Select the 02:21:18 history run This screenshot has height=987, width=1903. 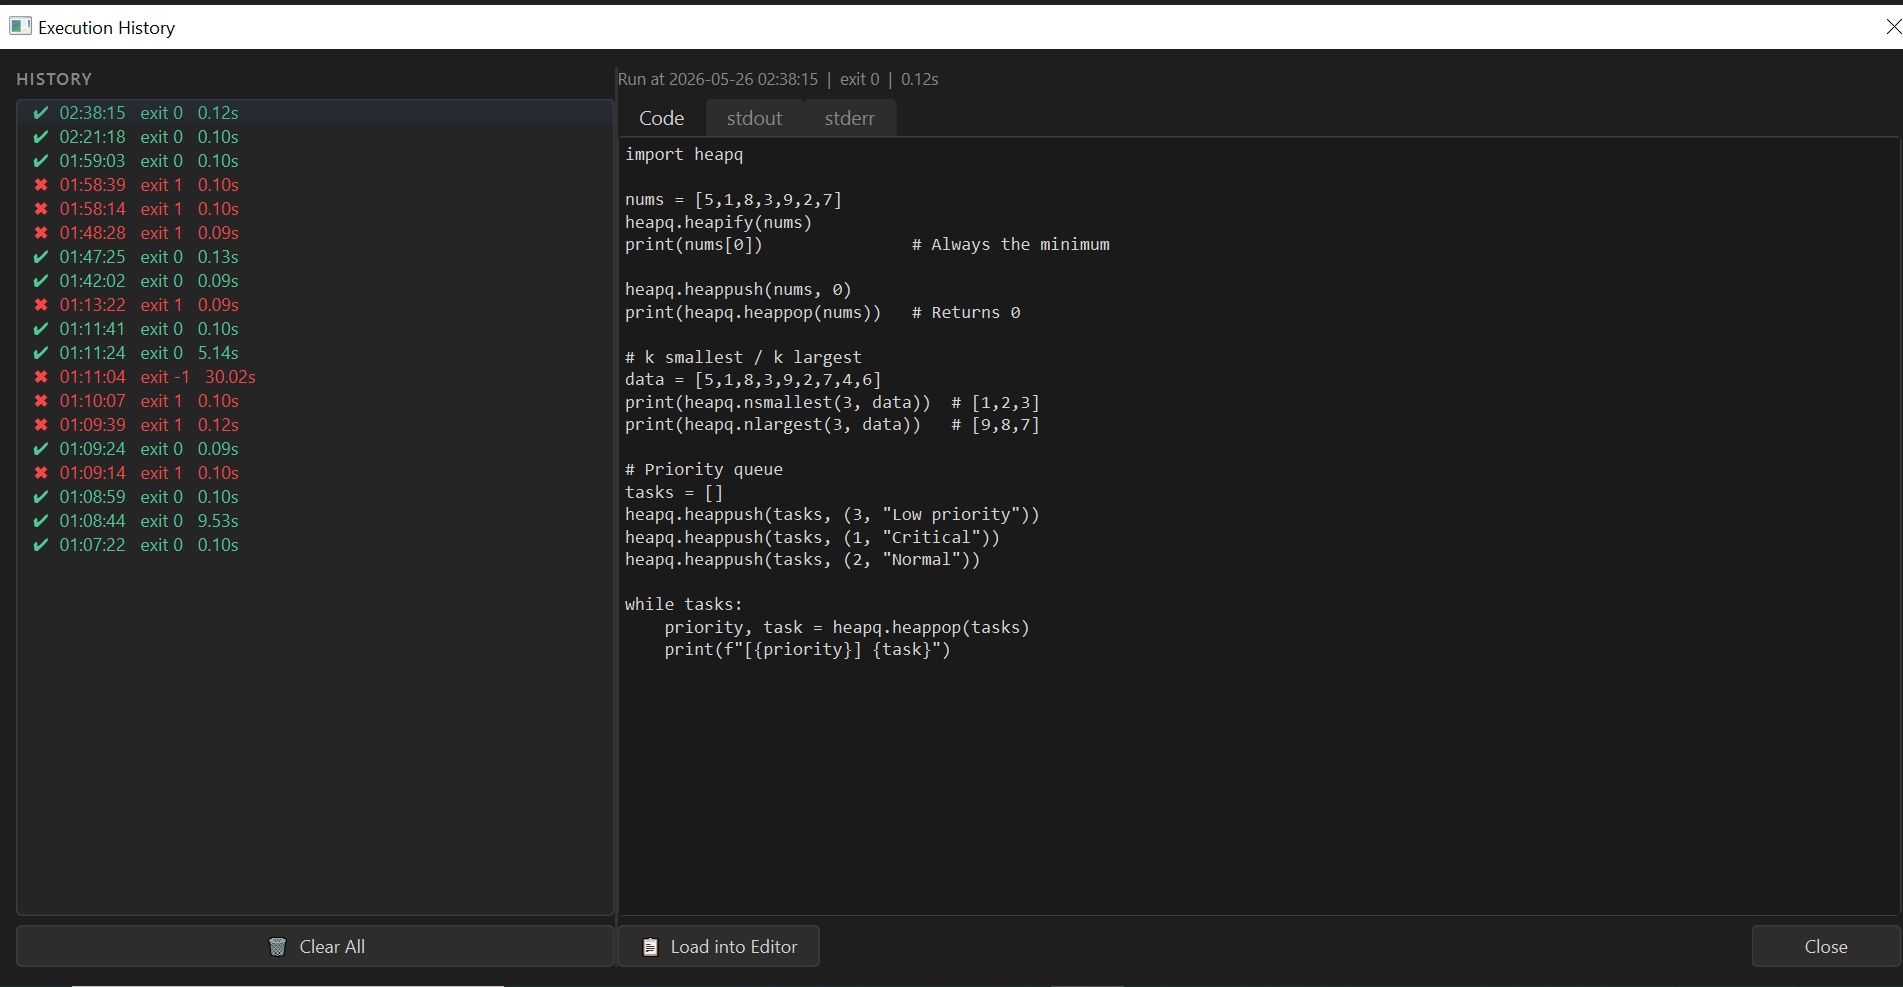coord(315,137)
